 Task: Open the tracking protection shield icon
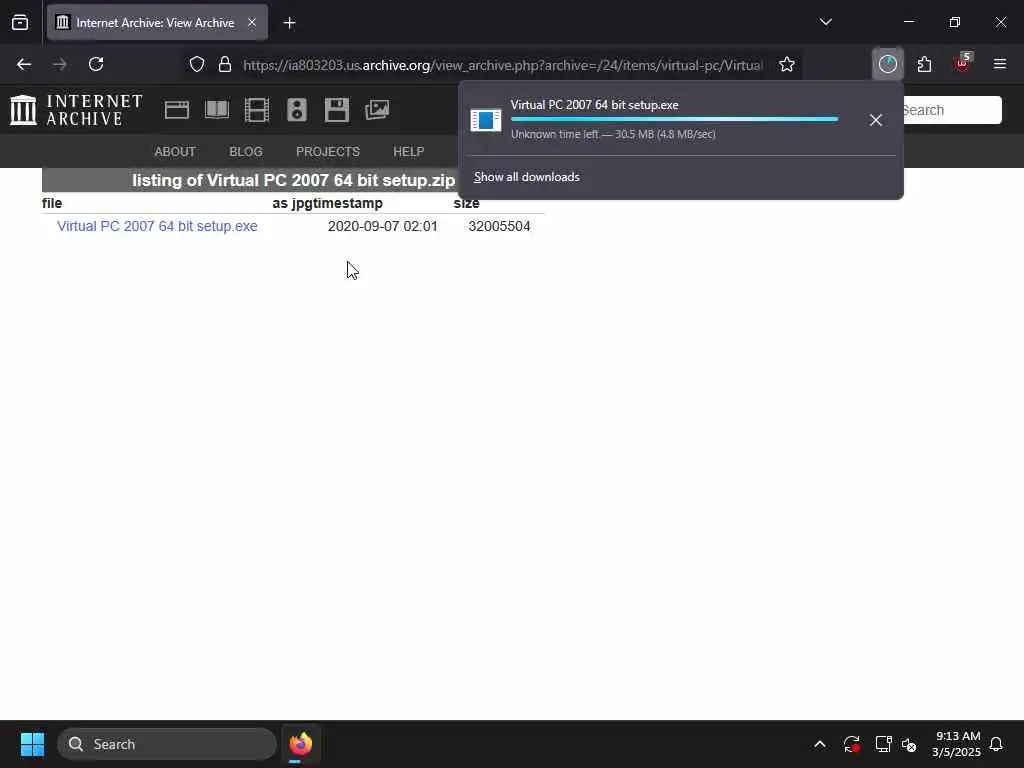[197, 64]
